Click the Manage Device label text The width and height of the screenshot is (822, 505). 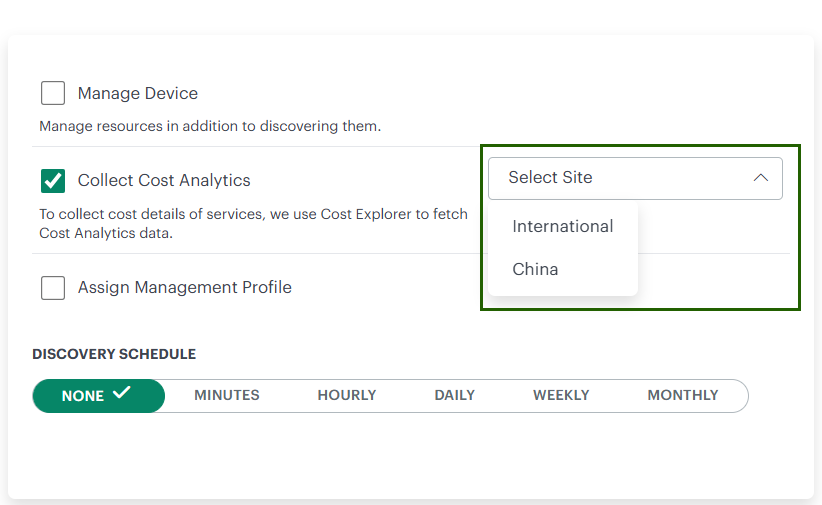point(138,93)
